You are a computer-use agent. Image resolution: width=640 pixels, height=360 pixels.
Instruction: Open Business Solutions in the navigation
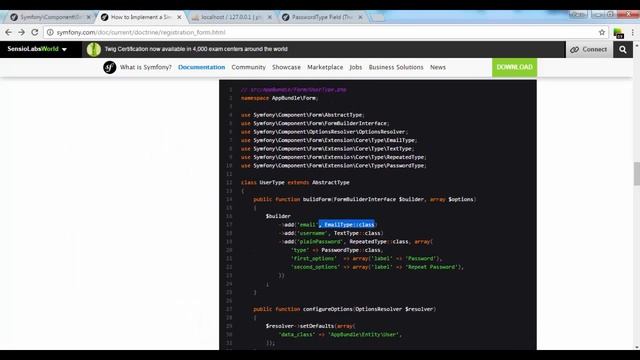pos(396,67)
